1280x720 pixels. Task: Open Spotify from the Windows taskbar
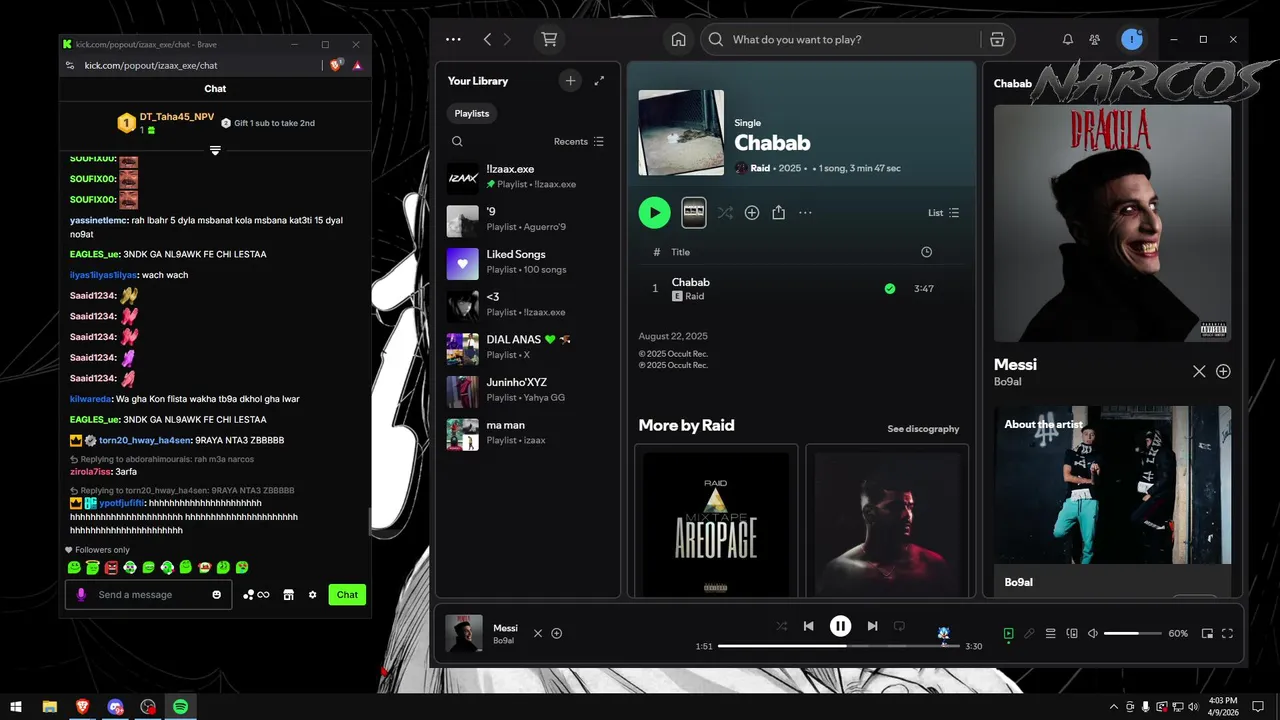180,707
